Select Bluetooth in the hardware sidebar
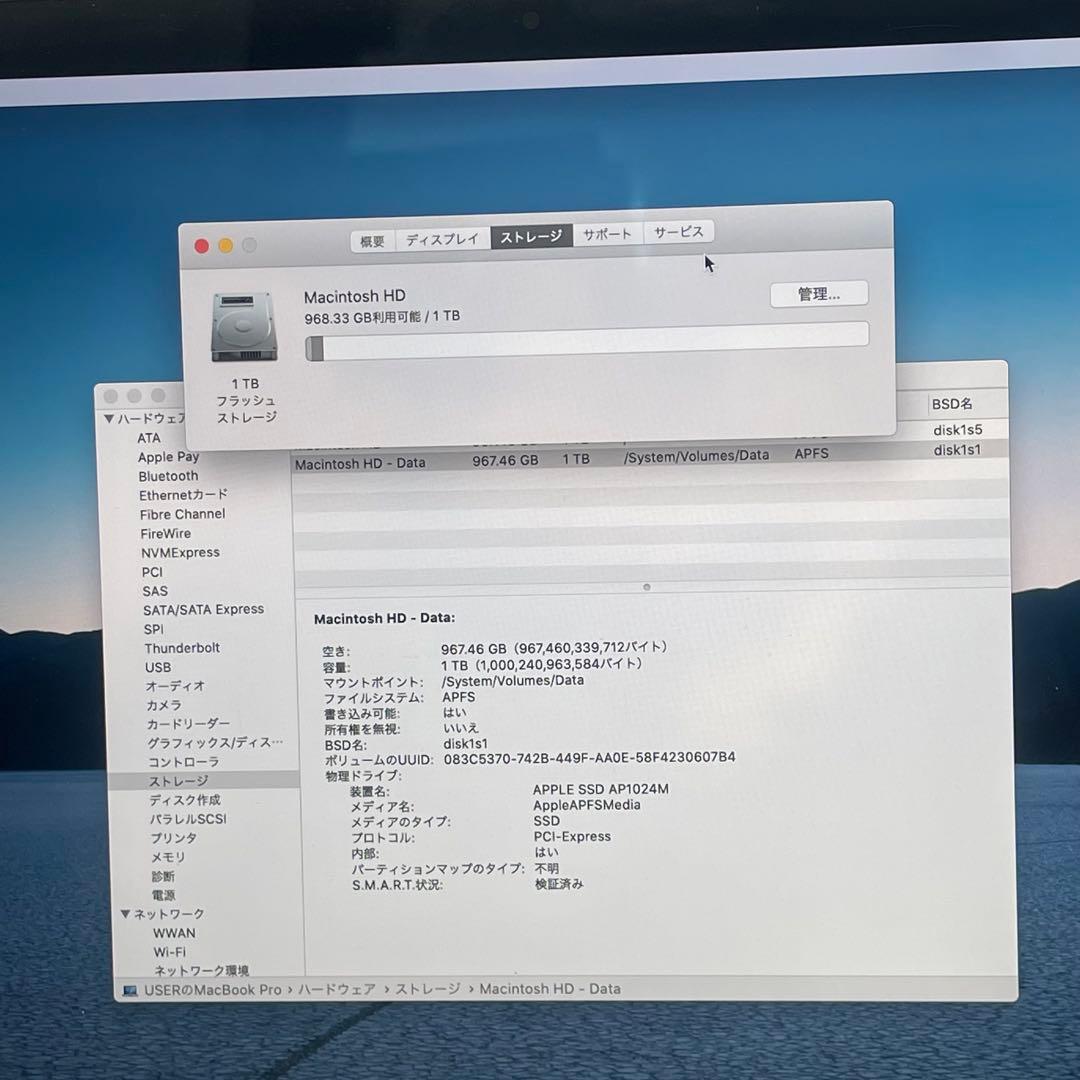The width and height of the screenshot is (1080, 1080). (x=168, y=476)
